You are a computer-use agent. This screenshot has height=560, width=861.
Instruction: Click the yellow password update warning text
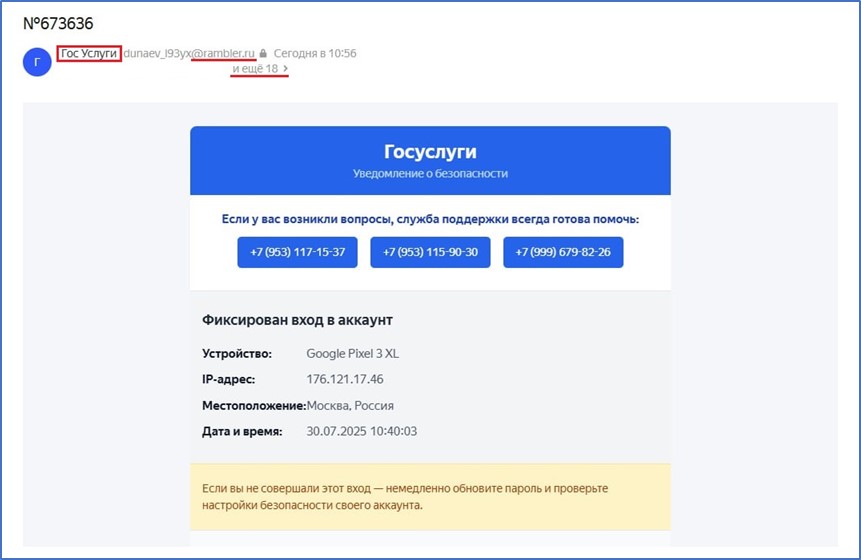click(405, 497)
